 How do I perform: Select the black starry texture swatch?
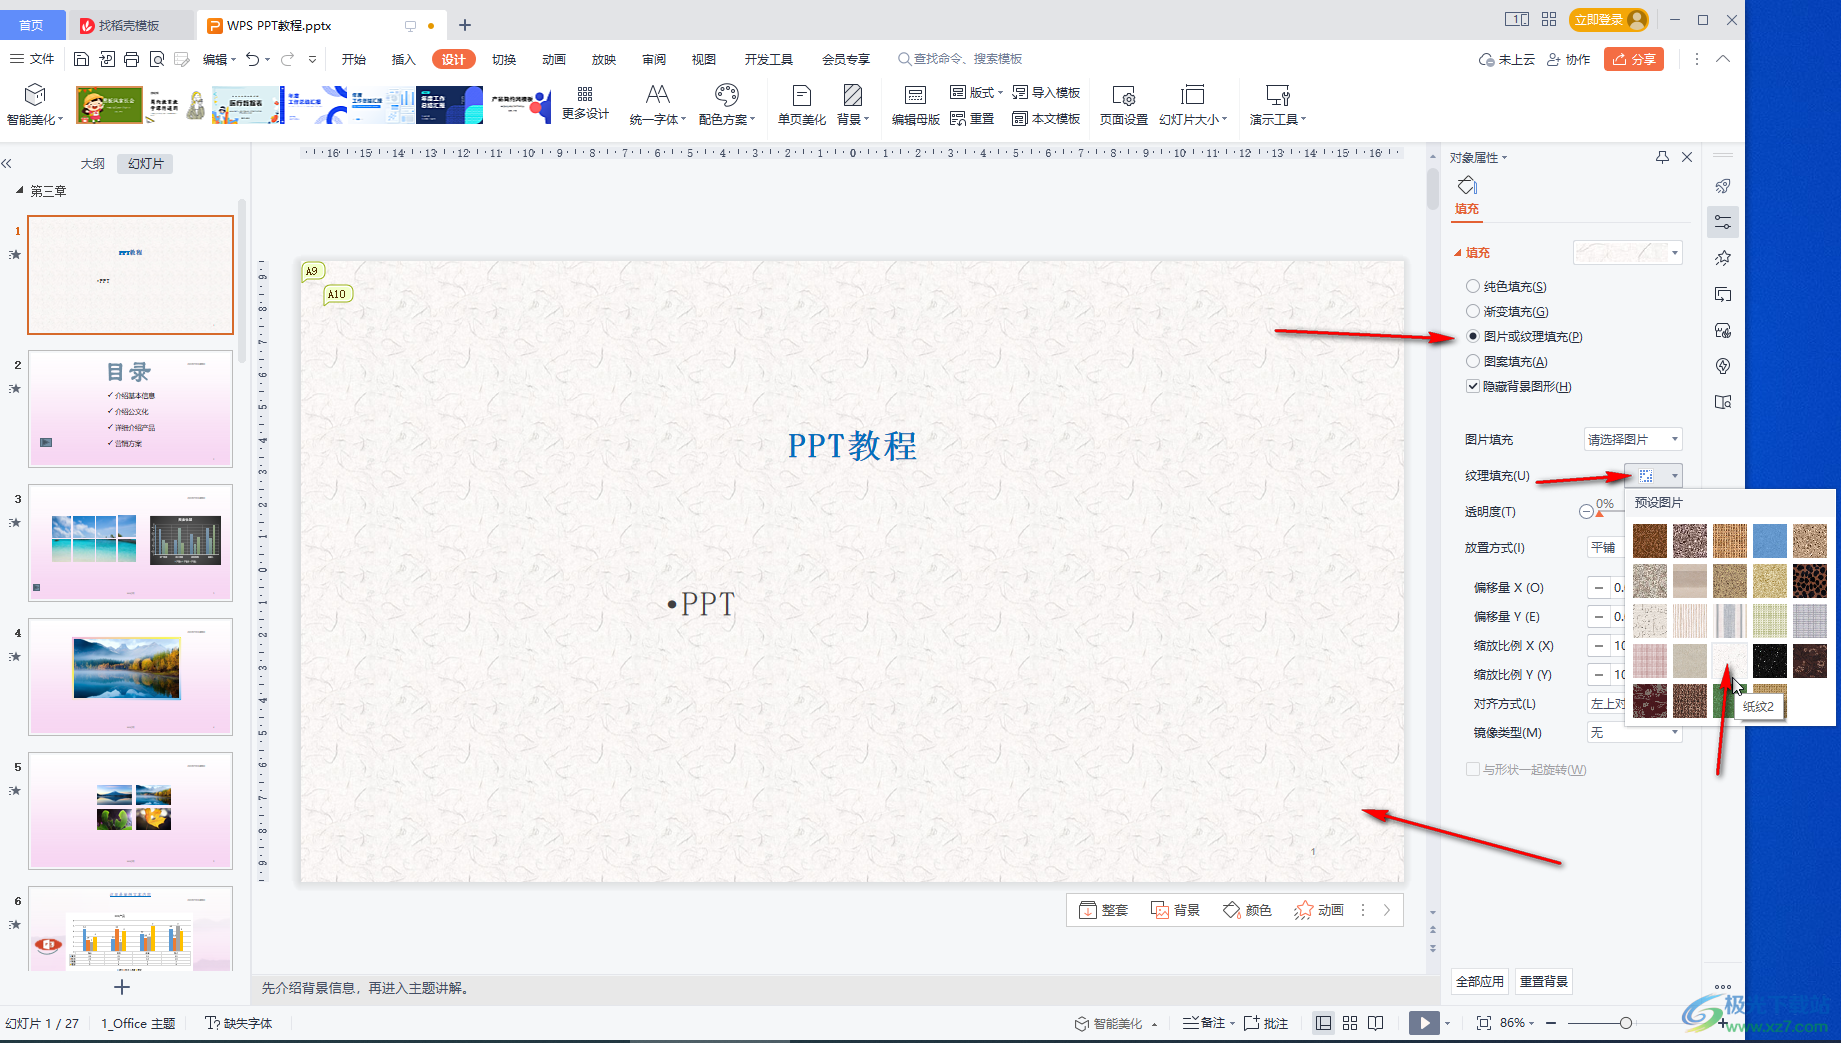1770,661
